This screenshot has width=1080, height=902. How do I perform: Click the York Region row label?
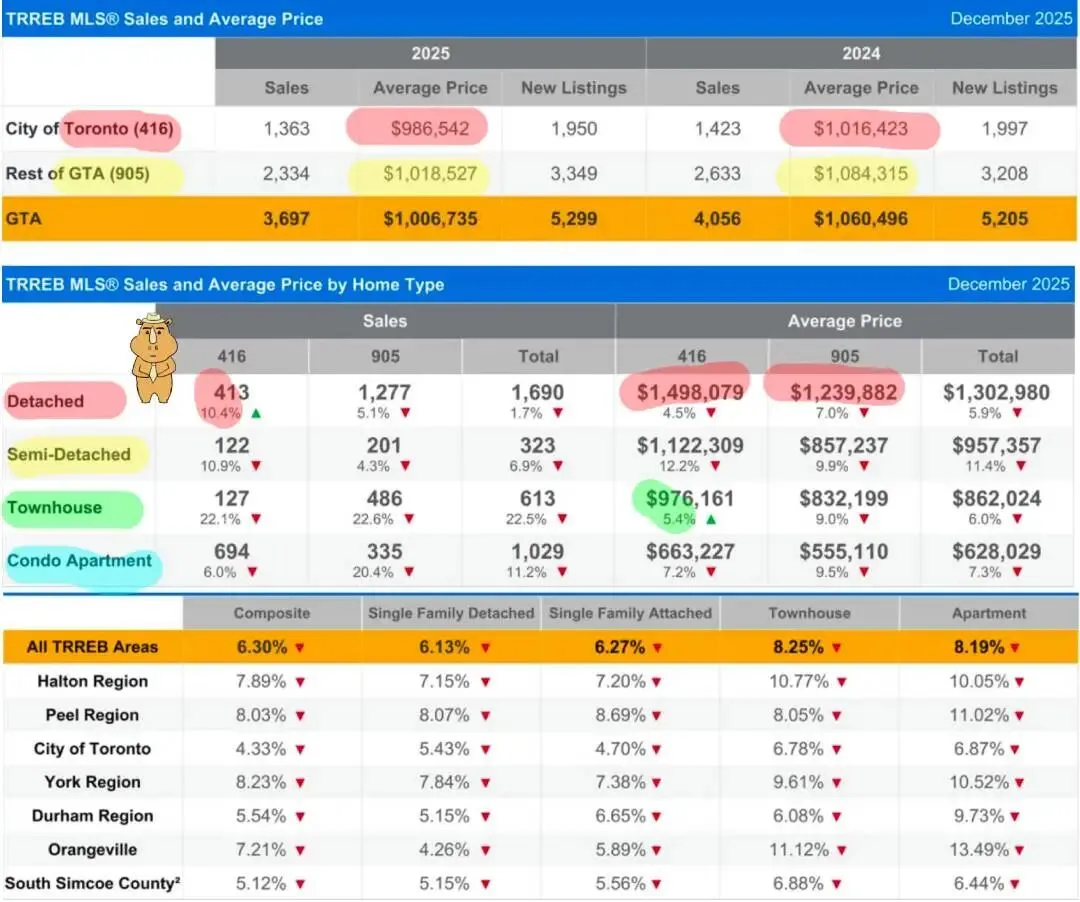[x=92, y=782]
